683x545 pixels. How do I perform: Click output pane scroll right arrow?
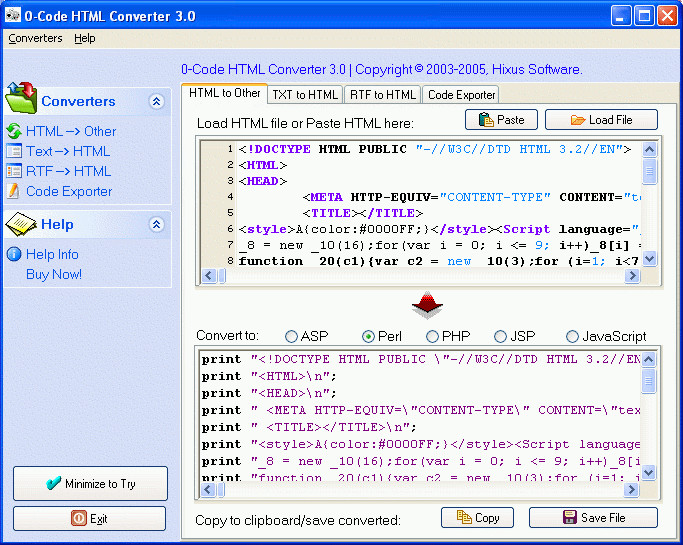(x=631, y=490)
